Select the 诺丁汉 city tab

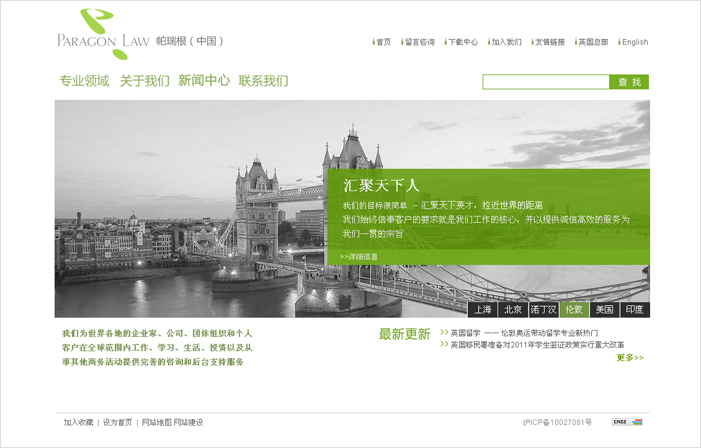[543, 309]
